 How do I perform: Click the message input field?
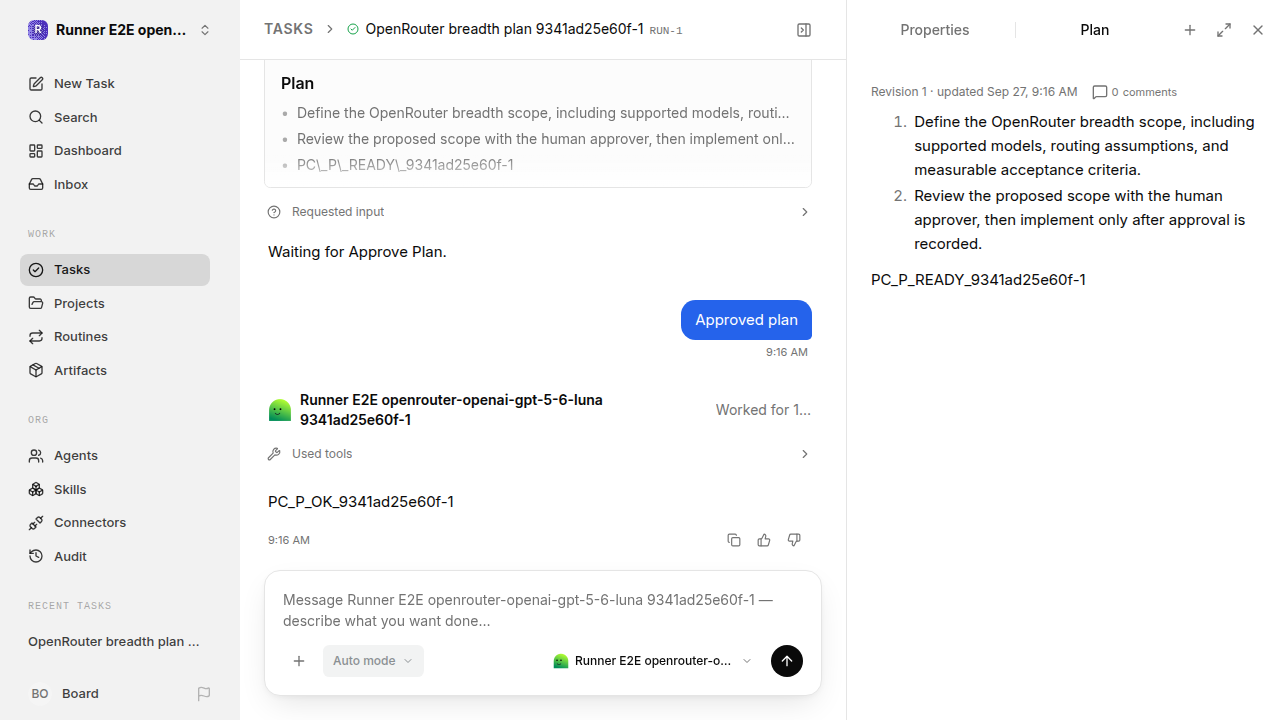pos(542,610)
